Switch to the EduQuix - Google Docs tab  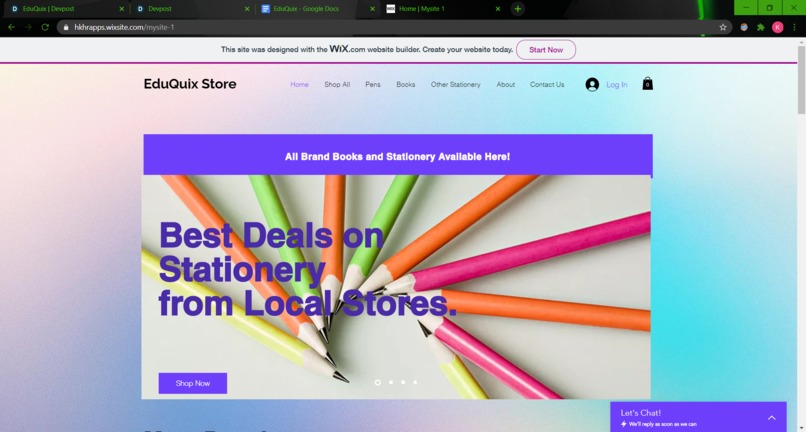click(318, 9)
